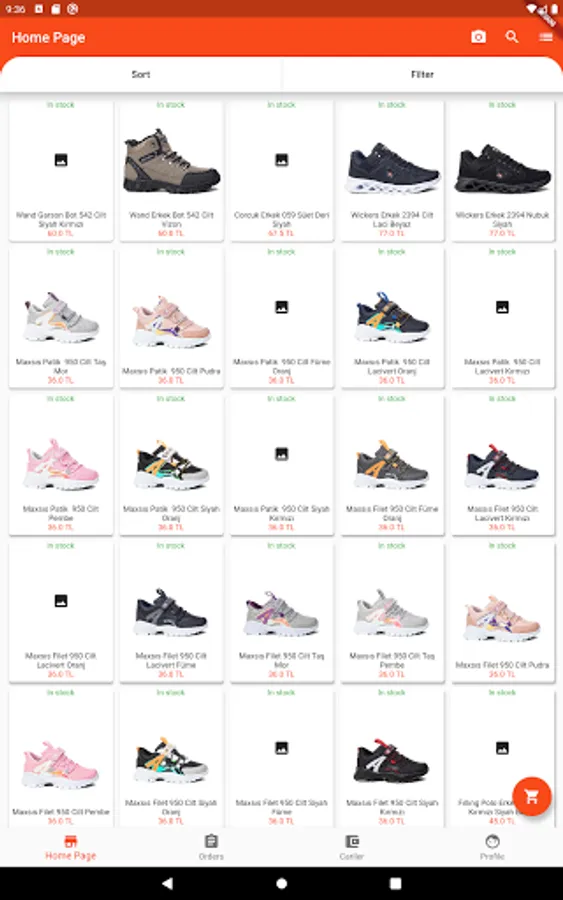The image size is (563, 900).
Task: Open the Profile face icon
Action: point(492,841)
